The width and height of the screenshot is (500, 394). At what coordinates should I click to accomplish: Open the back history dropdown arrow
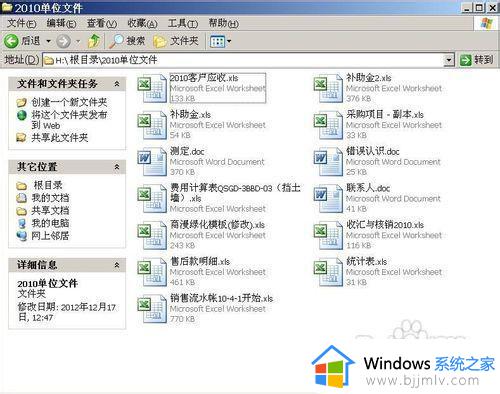point(48,41)
